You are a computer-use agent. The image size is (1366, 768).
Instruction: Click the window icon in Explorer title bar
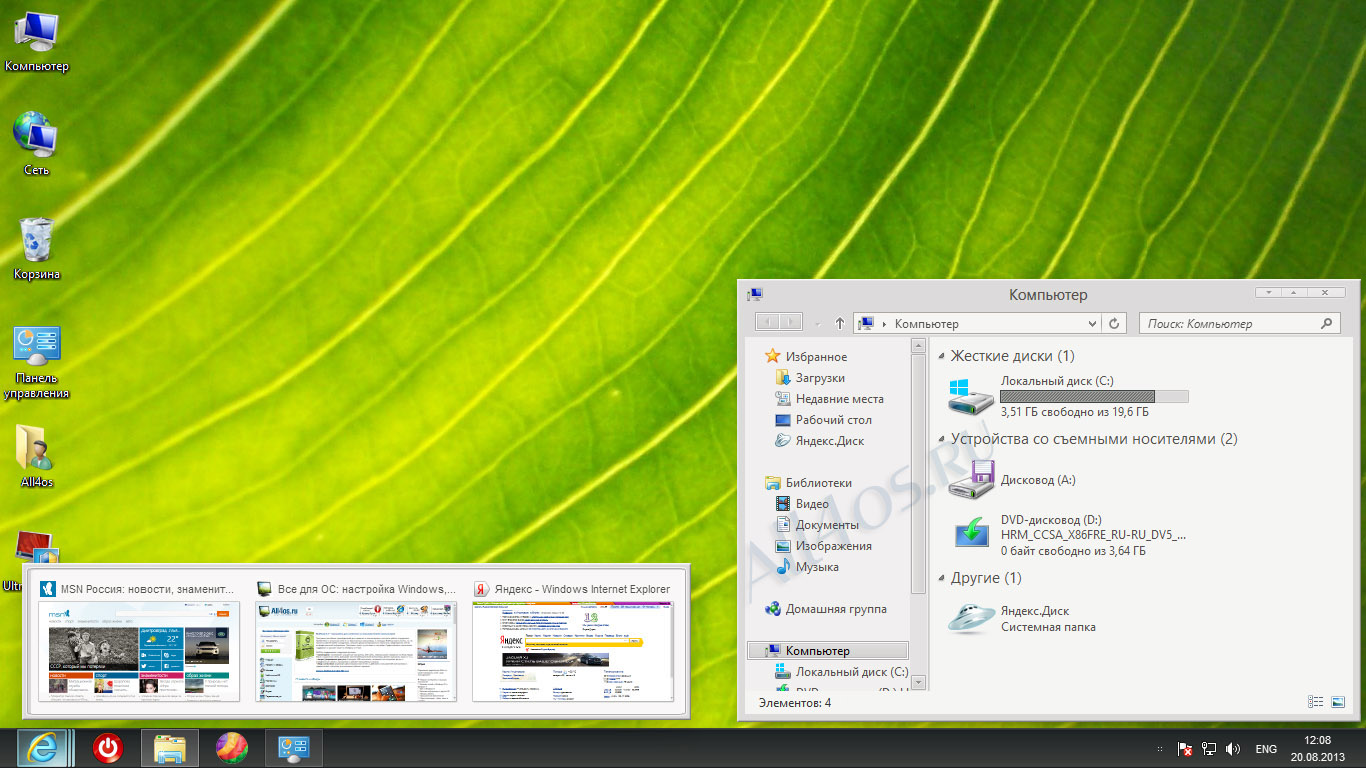(755, 294)
